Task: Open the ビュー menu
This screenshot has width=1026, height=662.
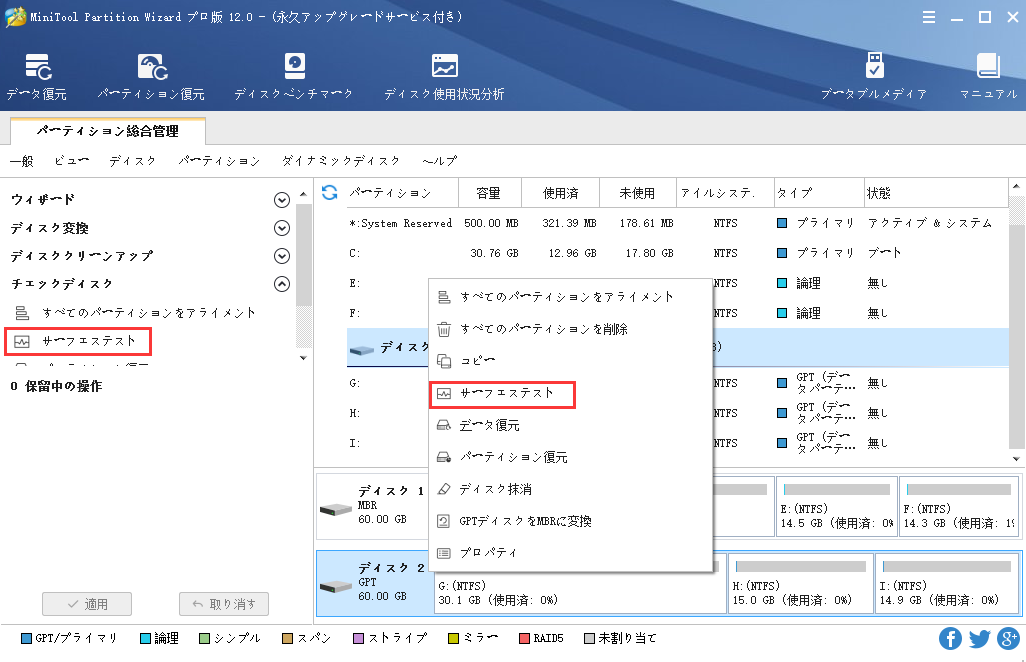Action: coord(71,161)
